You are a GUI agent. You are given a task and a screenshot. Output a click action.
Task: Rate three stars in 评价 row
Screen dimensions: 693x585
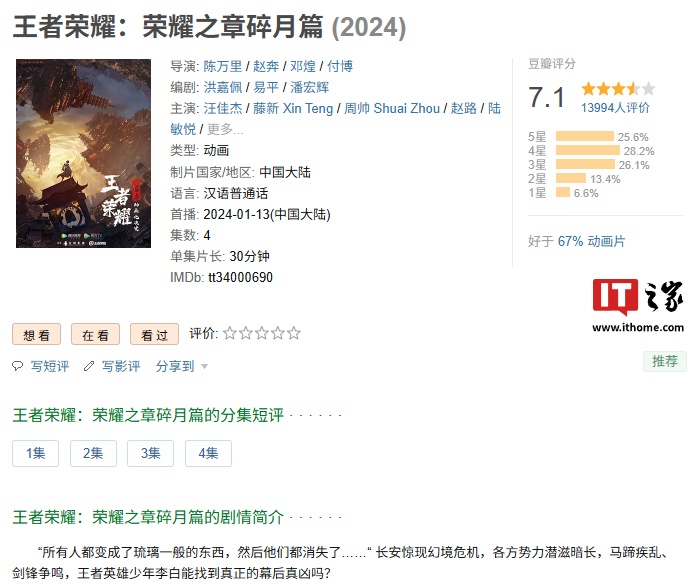pyautogui.click(x=262, y=333)
